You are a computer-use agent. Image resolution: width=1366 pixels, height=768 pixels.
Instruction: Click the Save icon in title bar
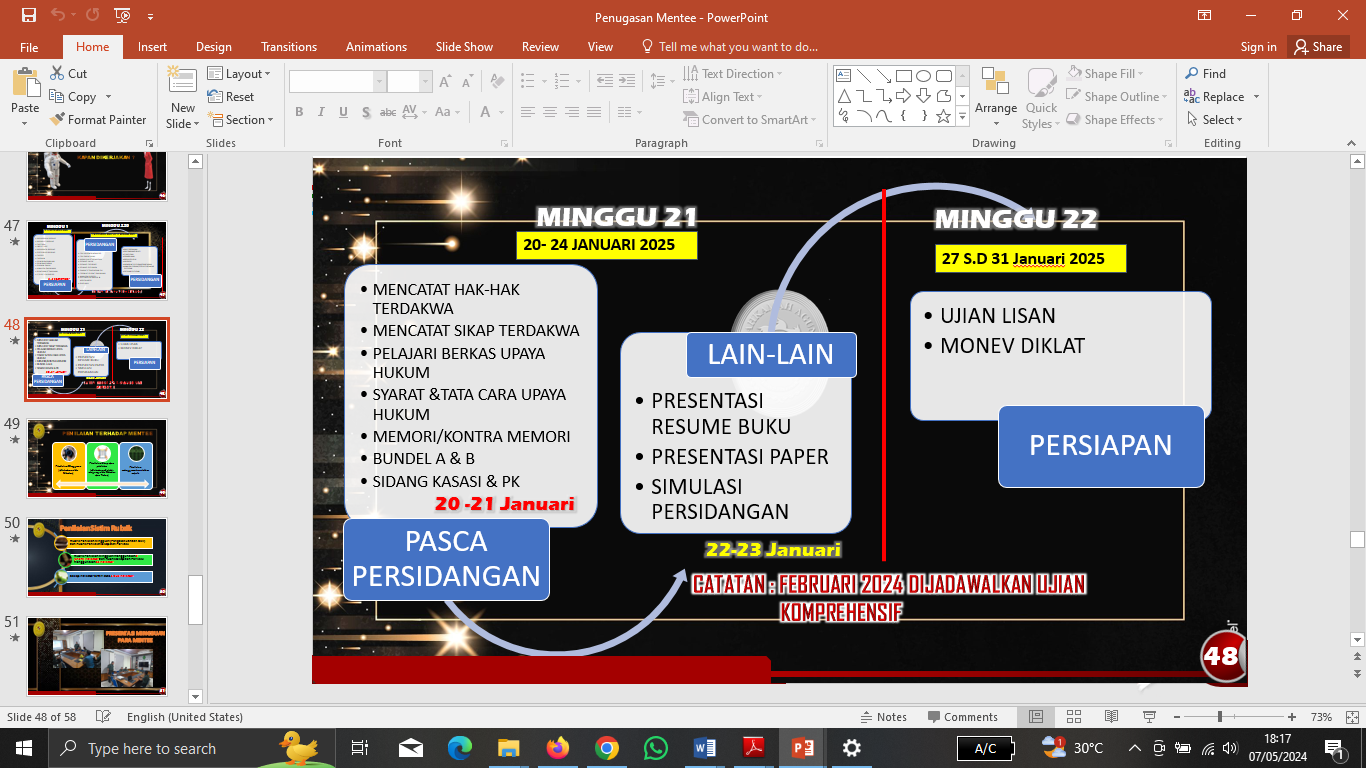[x=28, y=16]
